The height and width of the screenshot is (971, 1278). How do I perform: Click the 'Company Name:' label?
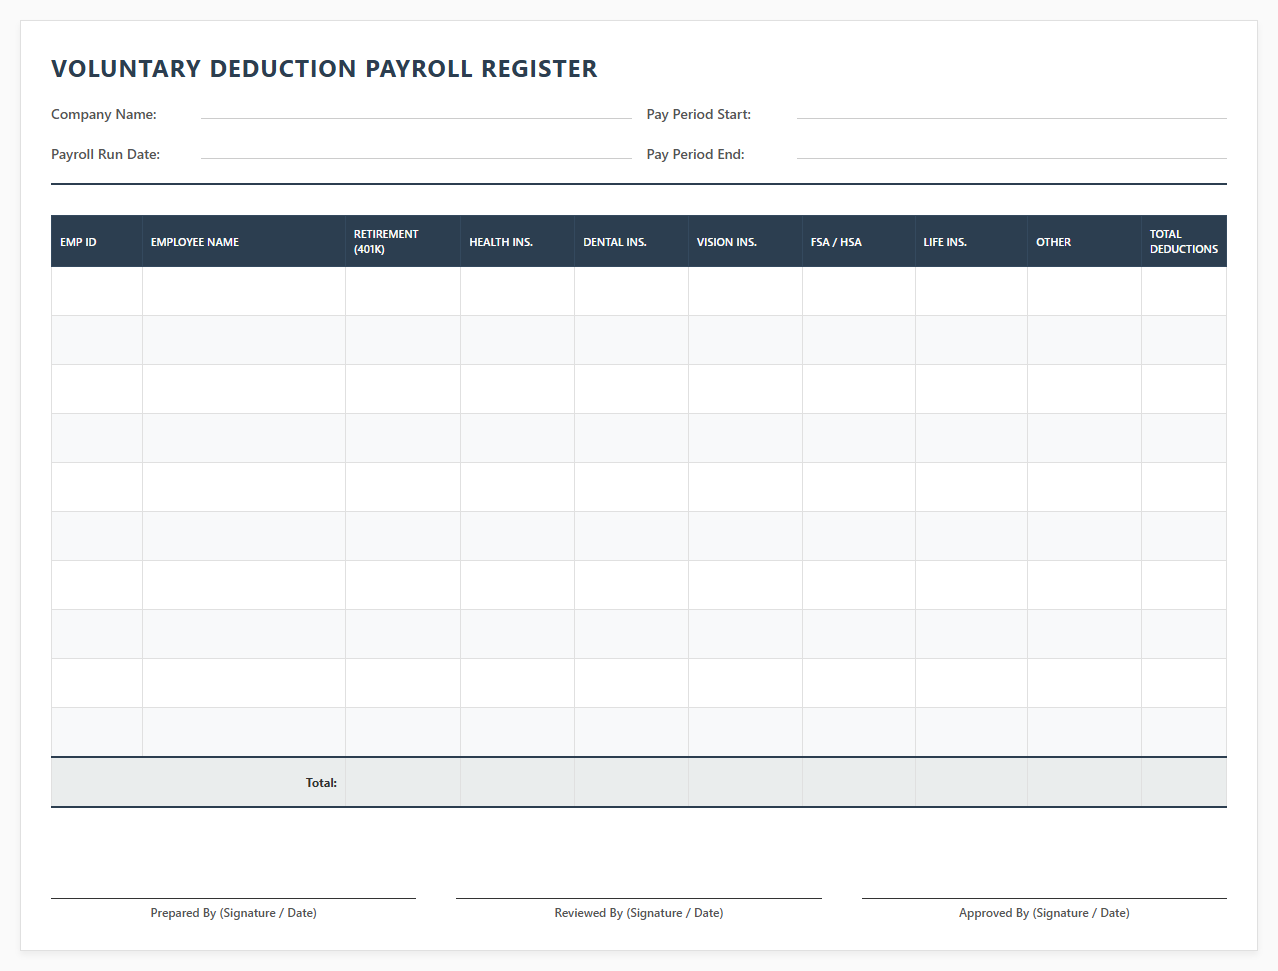[104, 114]
